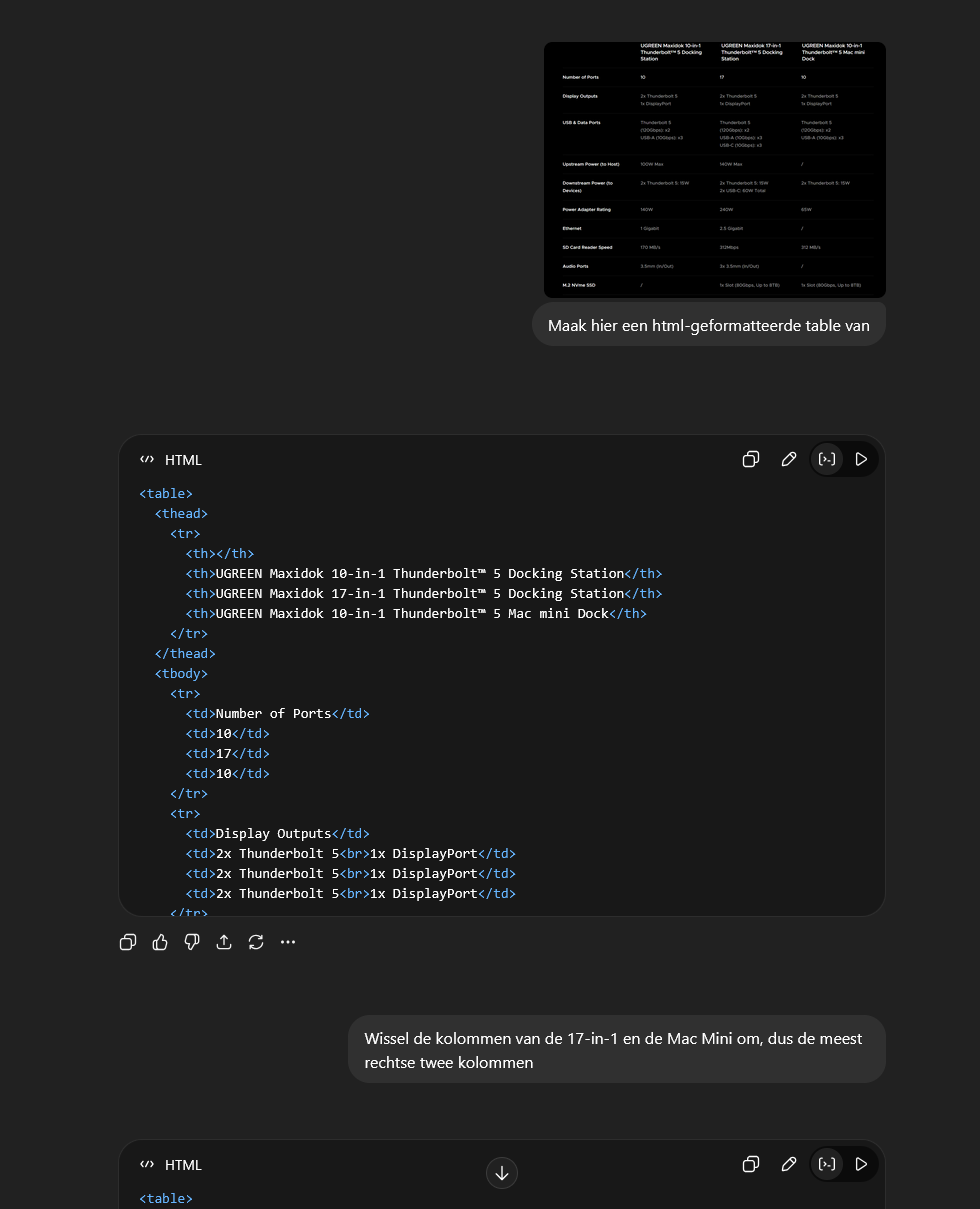Screen dimensions: 980x1209
Task: Edit the first HTML code block with pencil icon
Action: click(x=789, y=459)
